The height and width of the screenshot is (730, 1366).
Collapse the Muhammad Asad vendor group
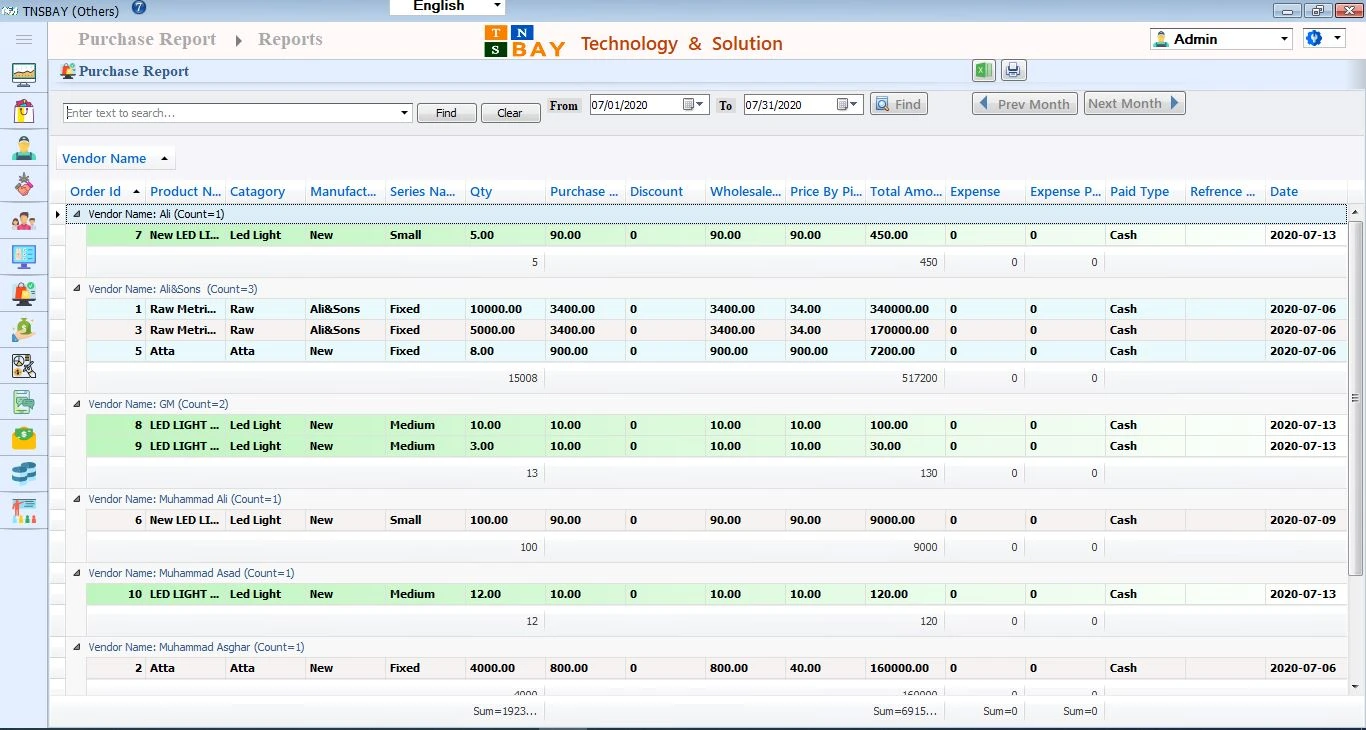point(77,573)
